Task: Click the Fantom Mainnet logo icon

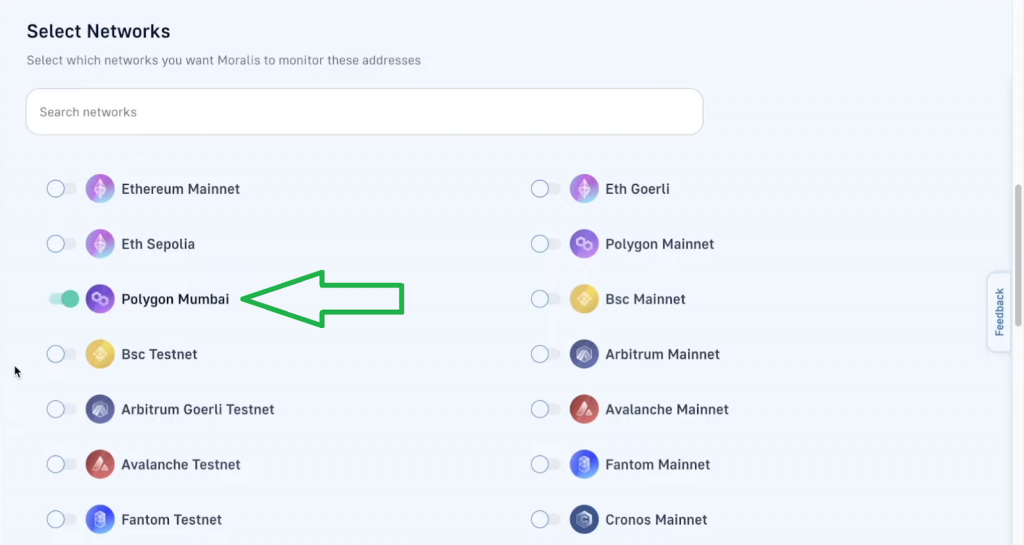Action: tap(584, 464)
